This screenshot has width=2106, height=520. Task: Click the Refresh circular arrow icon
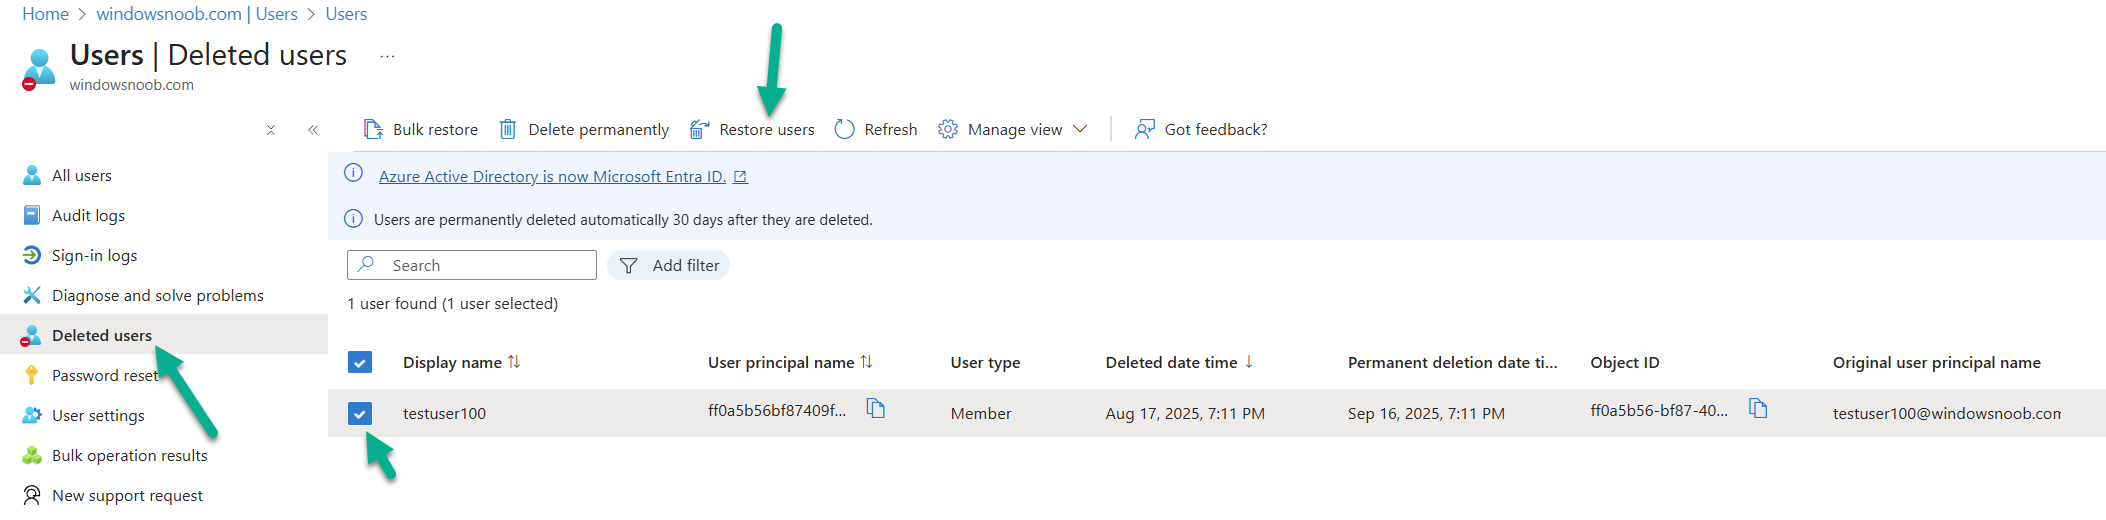[x=845, y=129]
